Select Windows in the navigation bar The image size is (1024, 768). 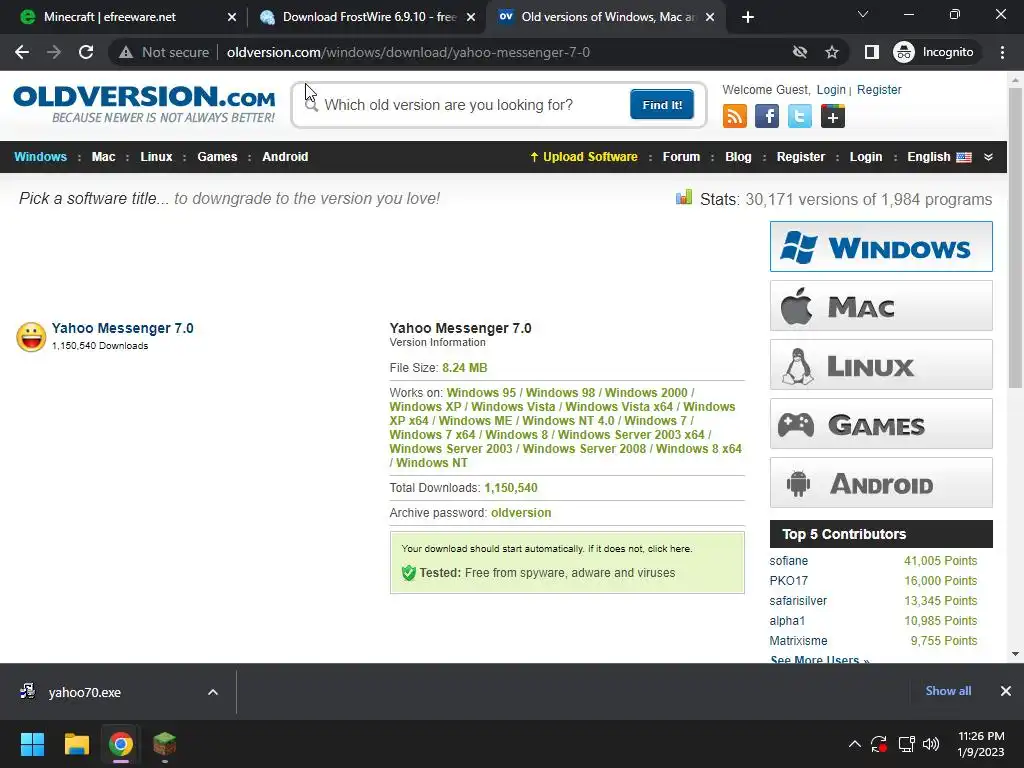(40, 157)
